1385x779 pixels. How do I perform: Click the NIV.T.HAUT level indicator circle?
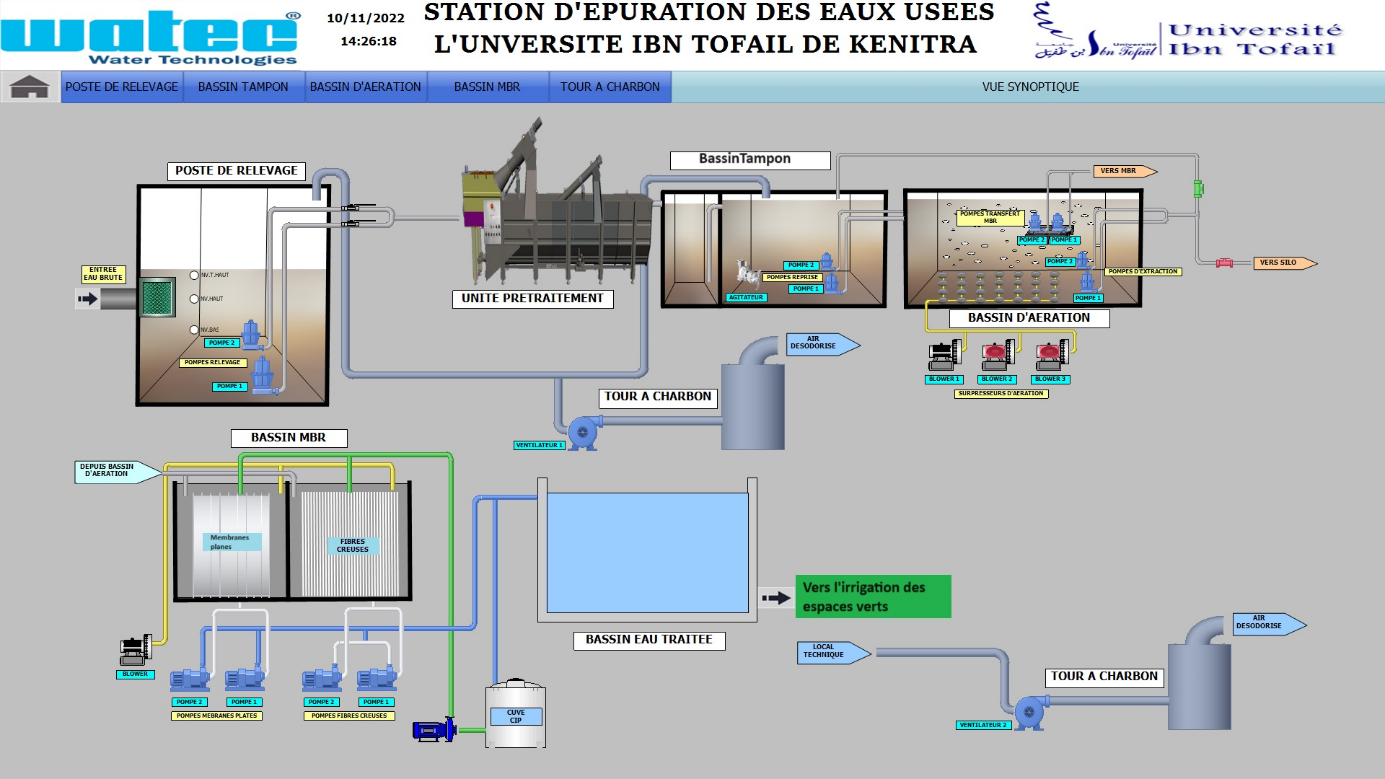(x=194, y=275)
